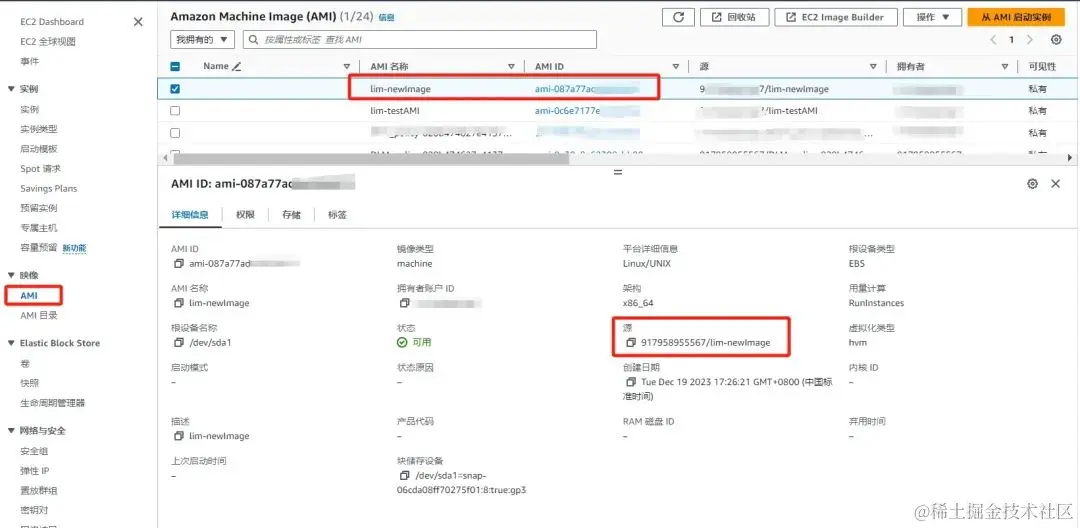
Task: Copy the 拥有者账户 ID value
Action: [x=405, y=303]
